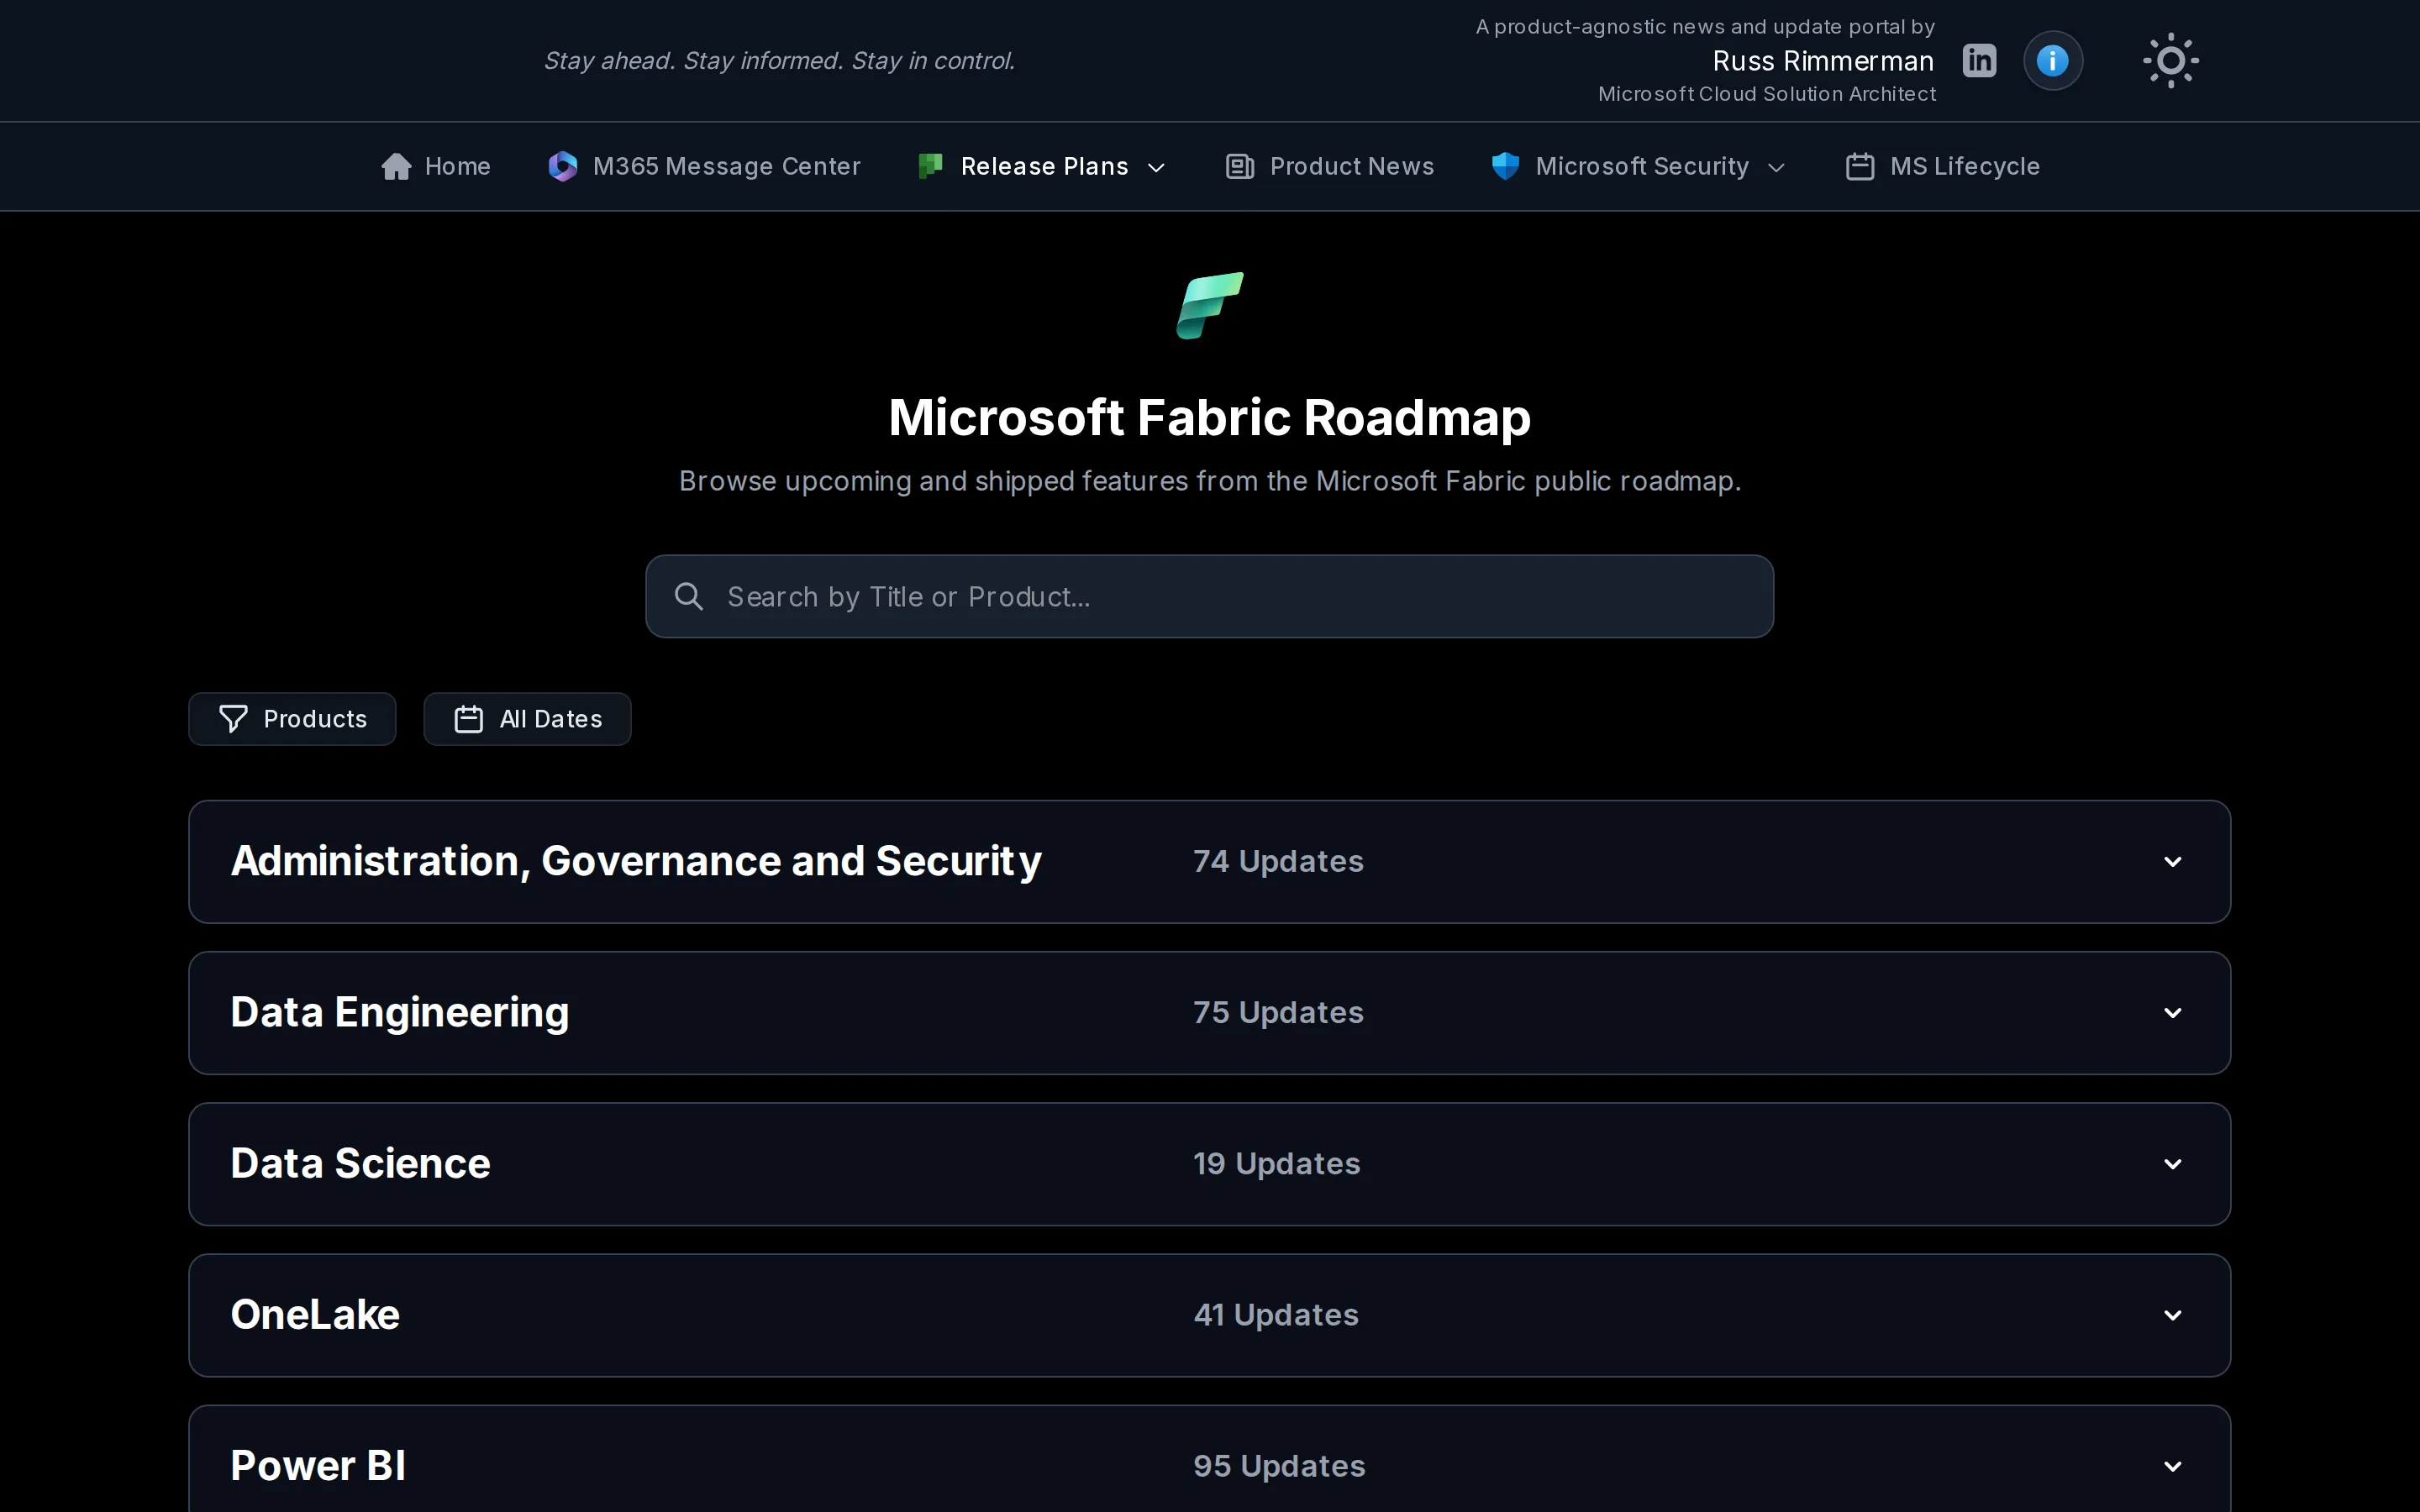Open the LinkedIn profile icon
This screenshot has width=2420, height=1512.
[1979, 60]
